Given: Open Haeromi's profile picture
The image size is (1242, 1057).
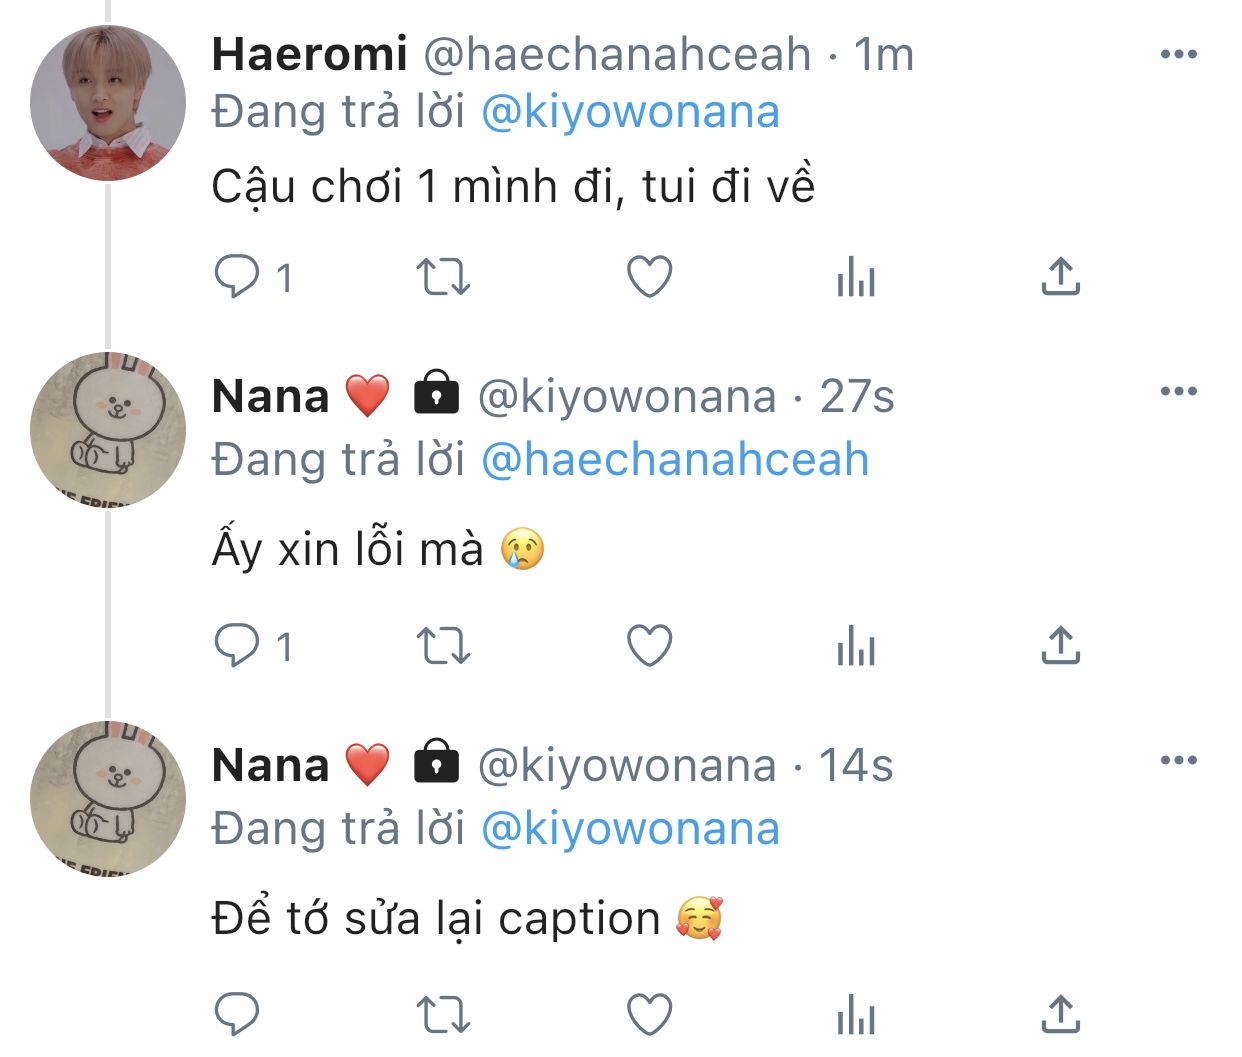Looking at the screenshot, I should (x=108, y=103).
